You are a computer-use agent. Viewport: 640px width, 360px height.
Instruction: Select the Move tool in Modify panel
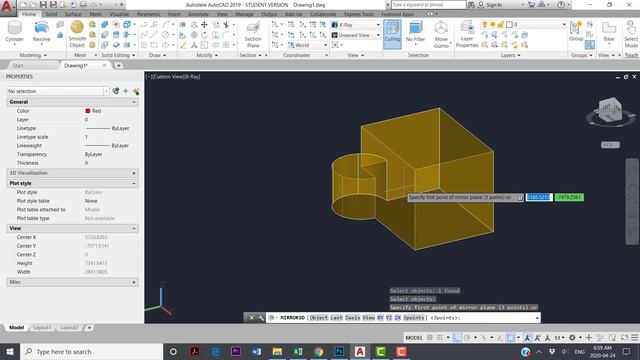coord(204,25)
